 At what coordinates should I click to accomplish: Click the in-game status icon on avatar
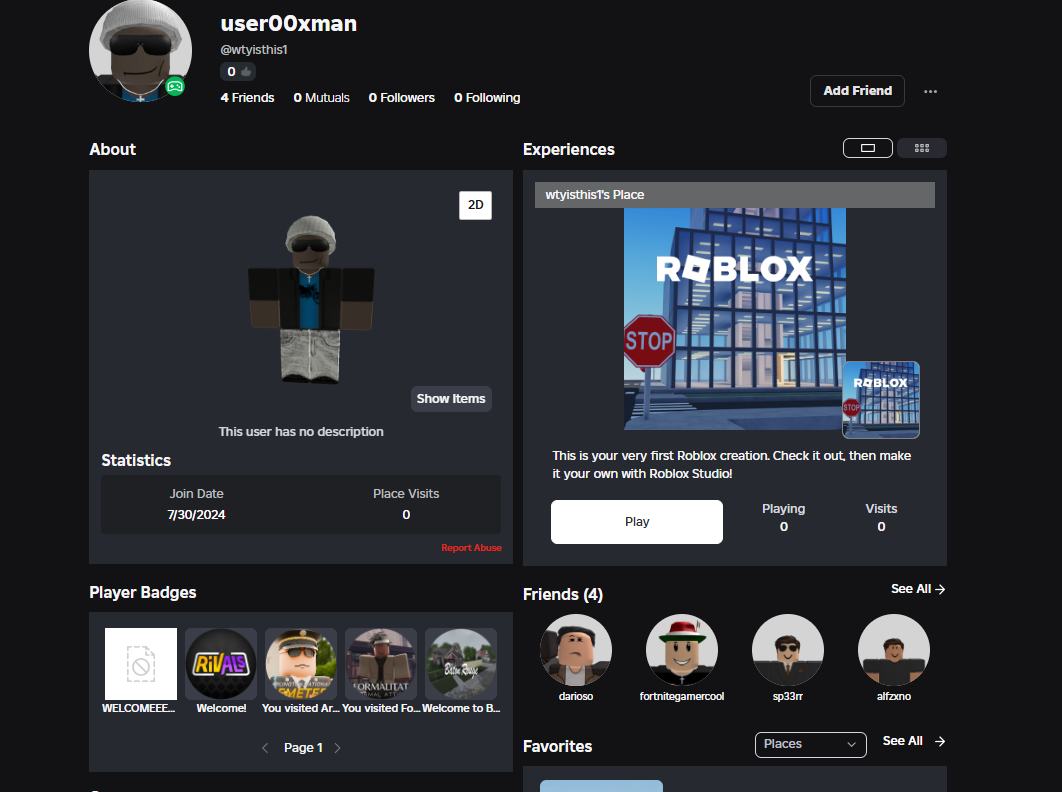tap(175, 86)
